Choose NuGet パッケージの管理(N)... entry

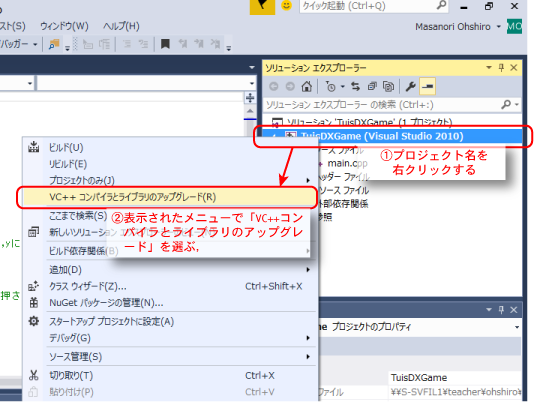click(x=106, y=303)
